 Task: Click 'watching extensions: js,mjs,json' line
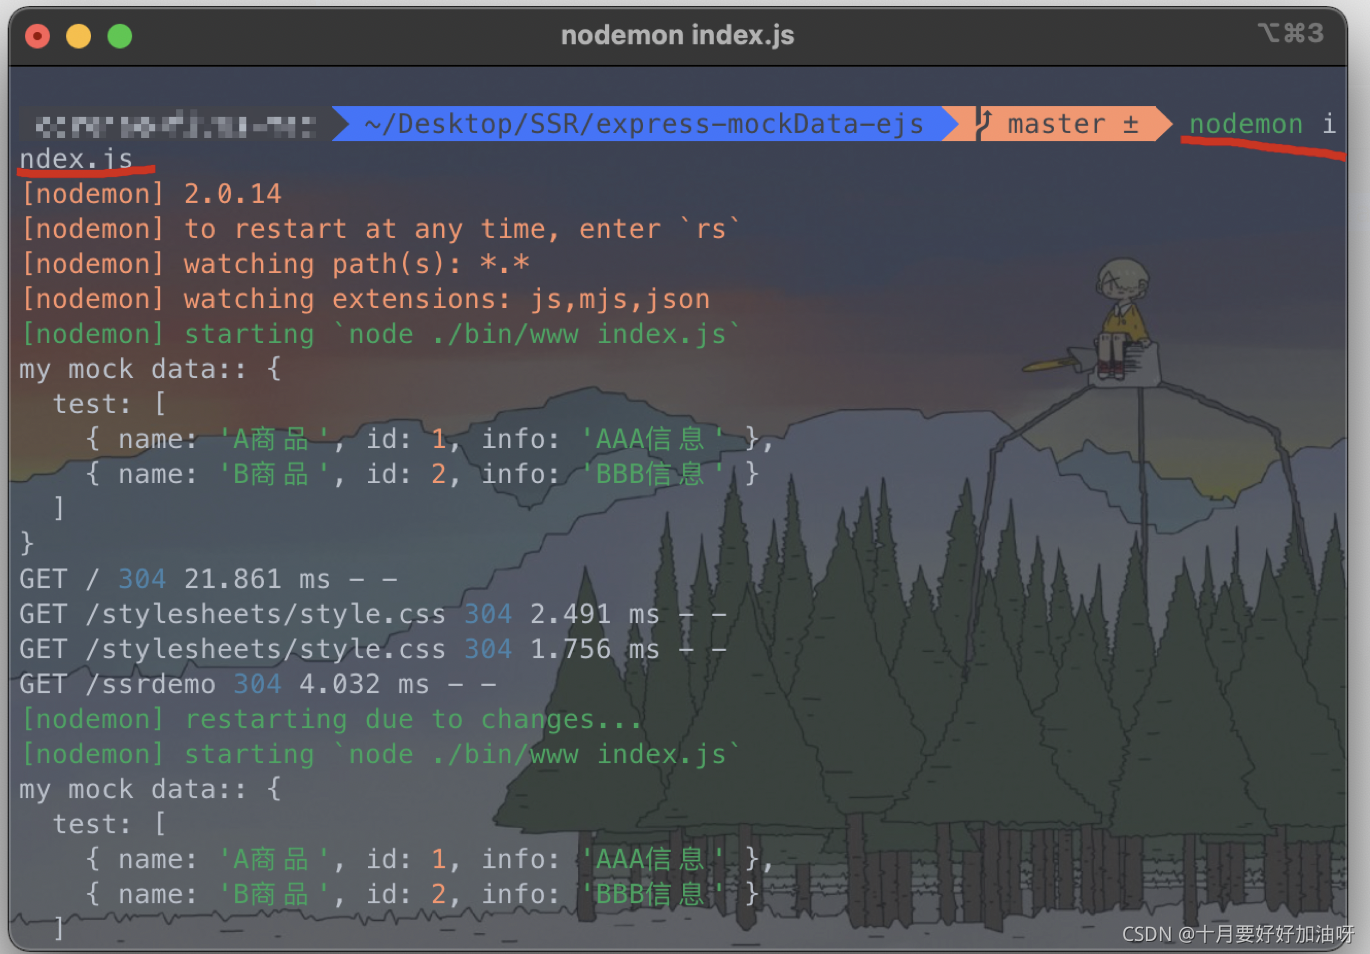pyautogui.click(x=366, y=299)
